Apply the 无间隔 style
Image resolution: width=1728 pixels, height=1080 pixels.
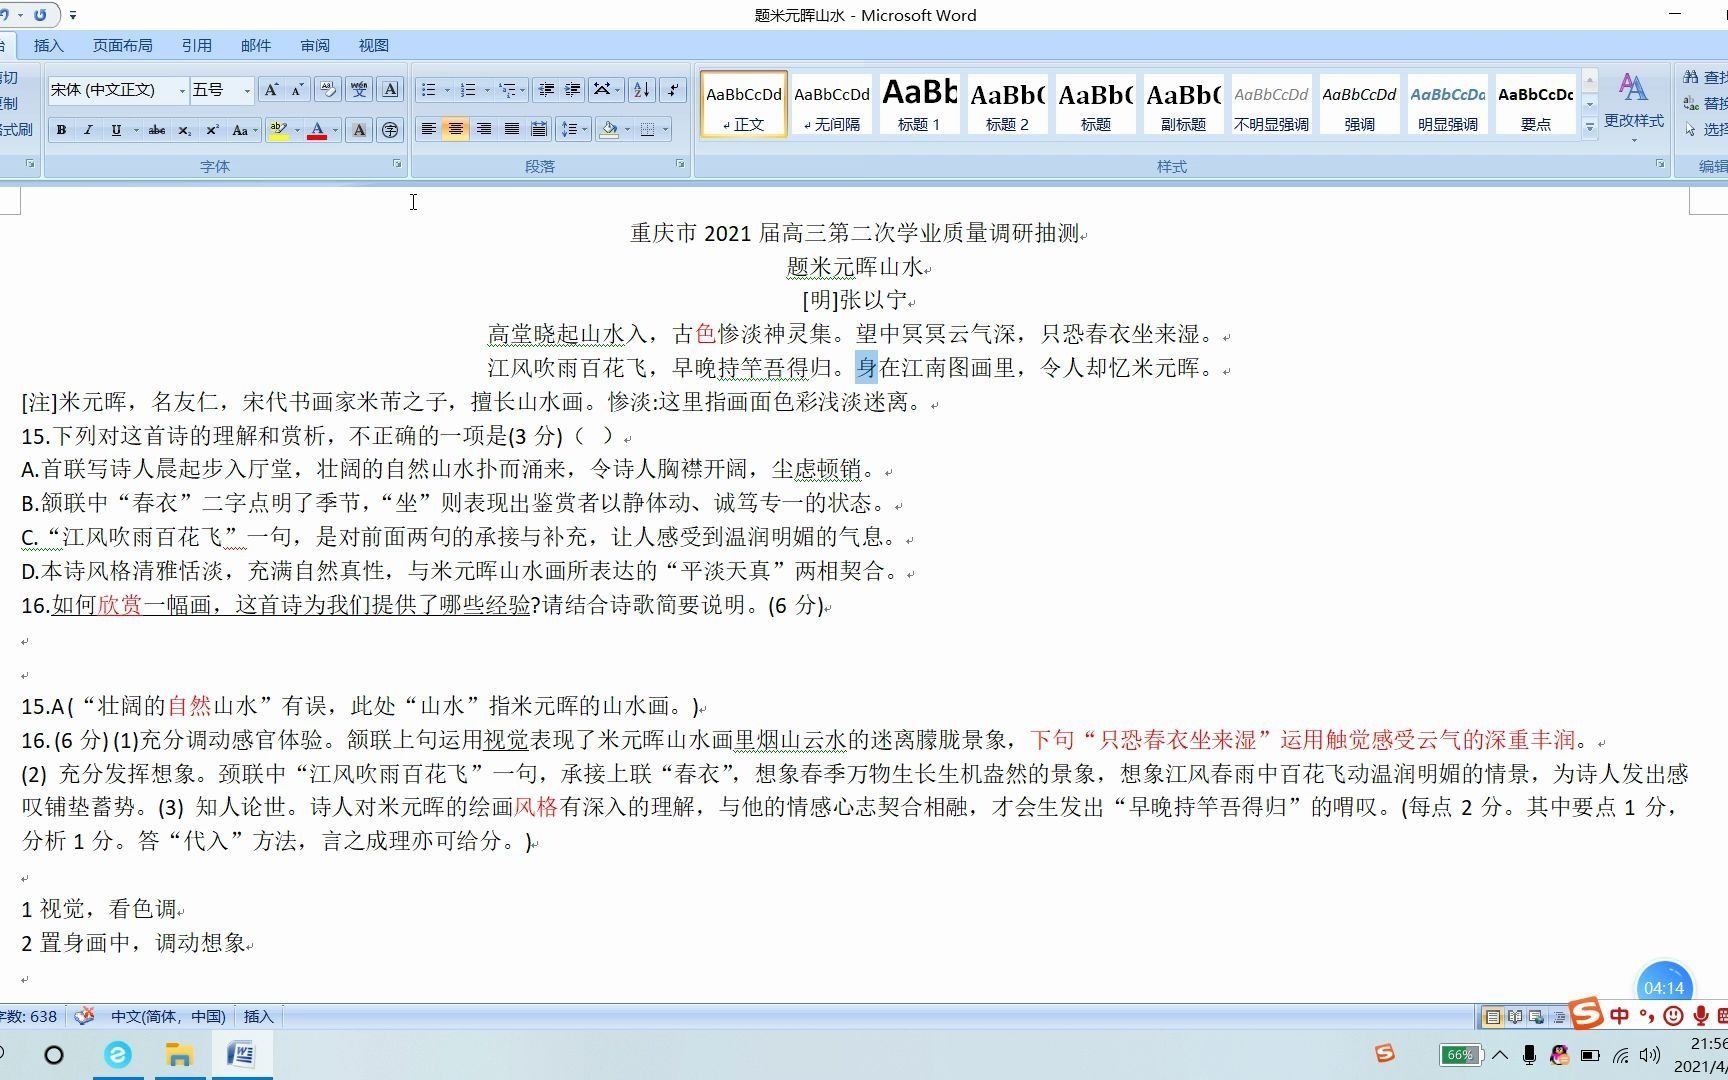pos(831,103)
